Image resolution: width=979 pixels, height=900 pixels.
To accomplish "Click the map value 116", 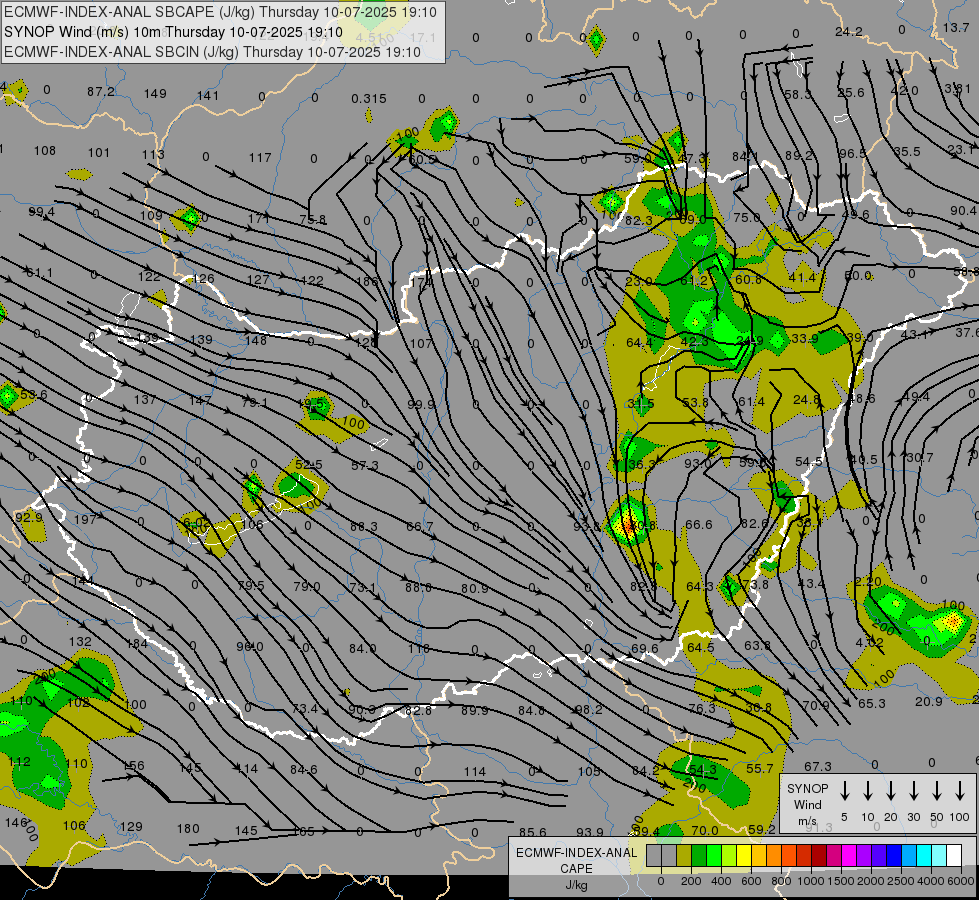I will click(418, 648).
